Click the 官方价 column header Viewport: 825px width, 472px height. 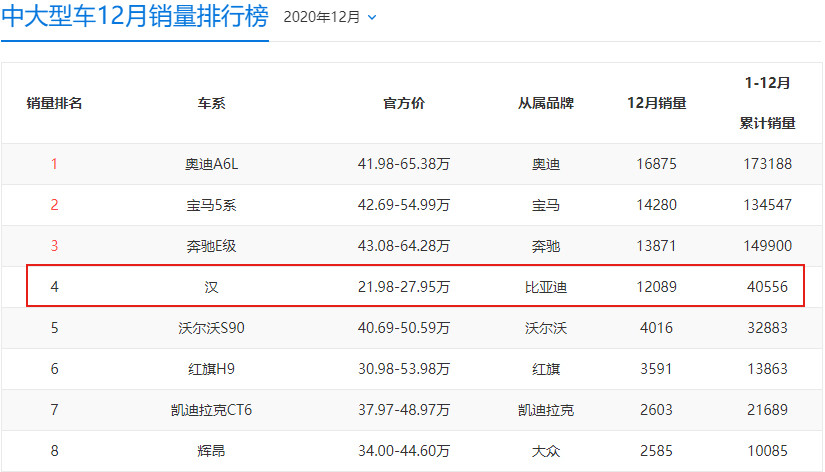404,103
